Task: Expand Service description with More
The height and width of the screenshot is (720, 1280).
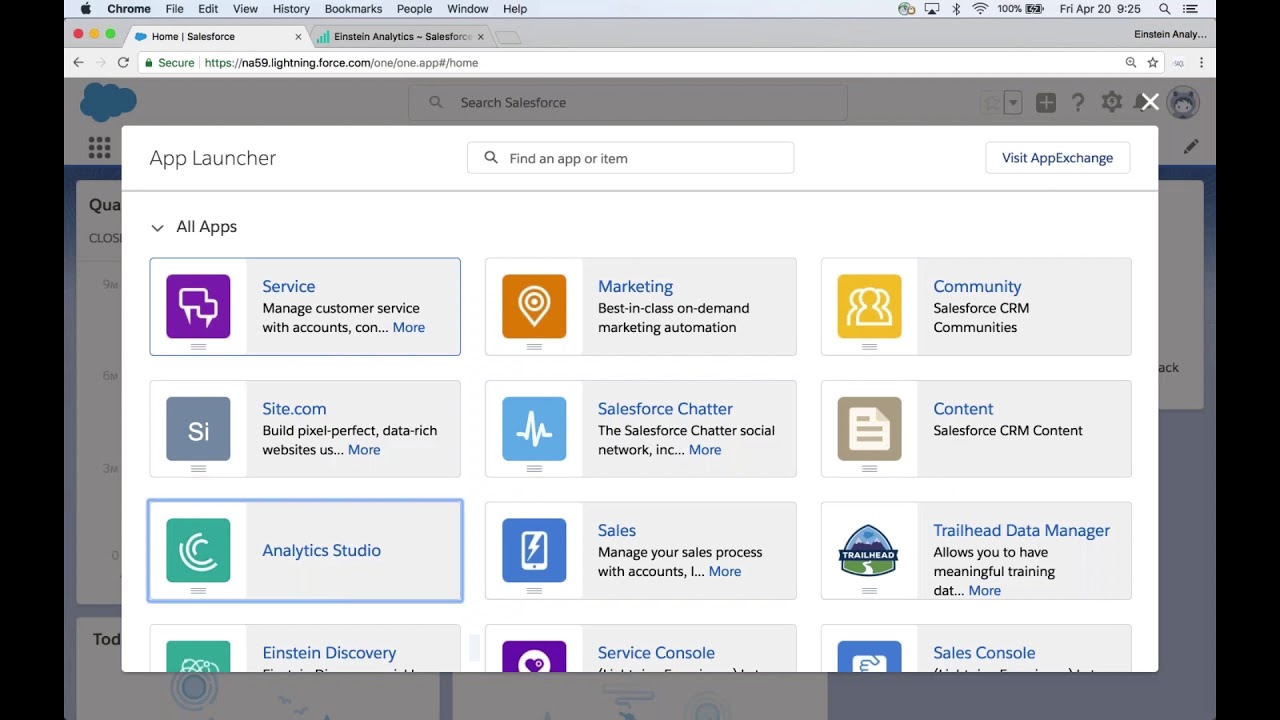Action: 409,327
